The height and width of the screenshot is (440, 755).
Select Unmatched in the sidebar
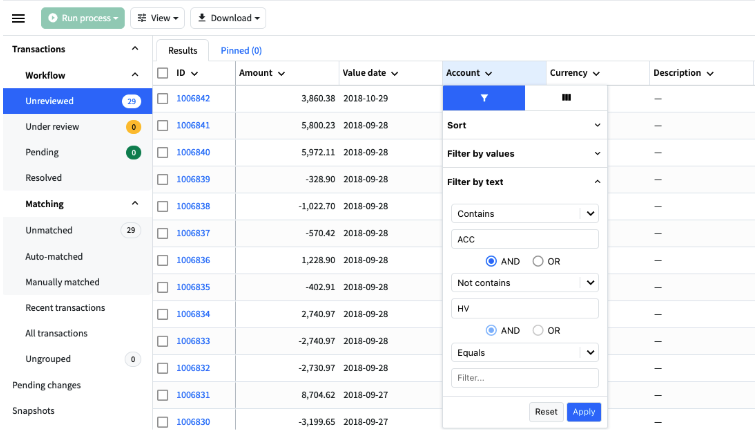pyautogui.click(x=78, y=230)
